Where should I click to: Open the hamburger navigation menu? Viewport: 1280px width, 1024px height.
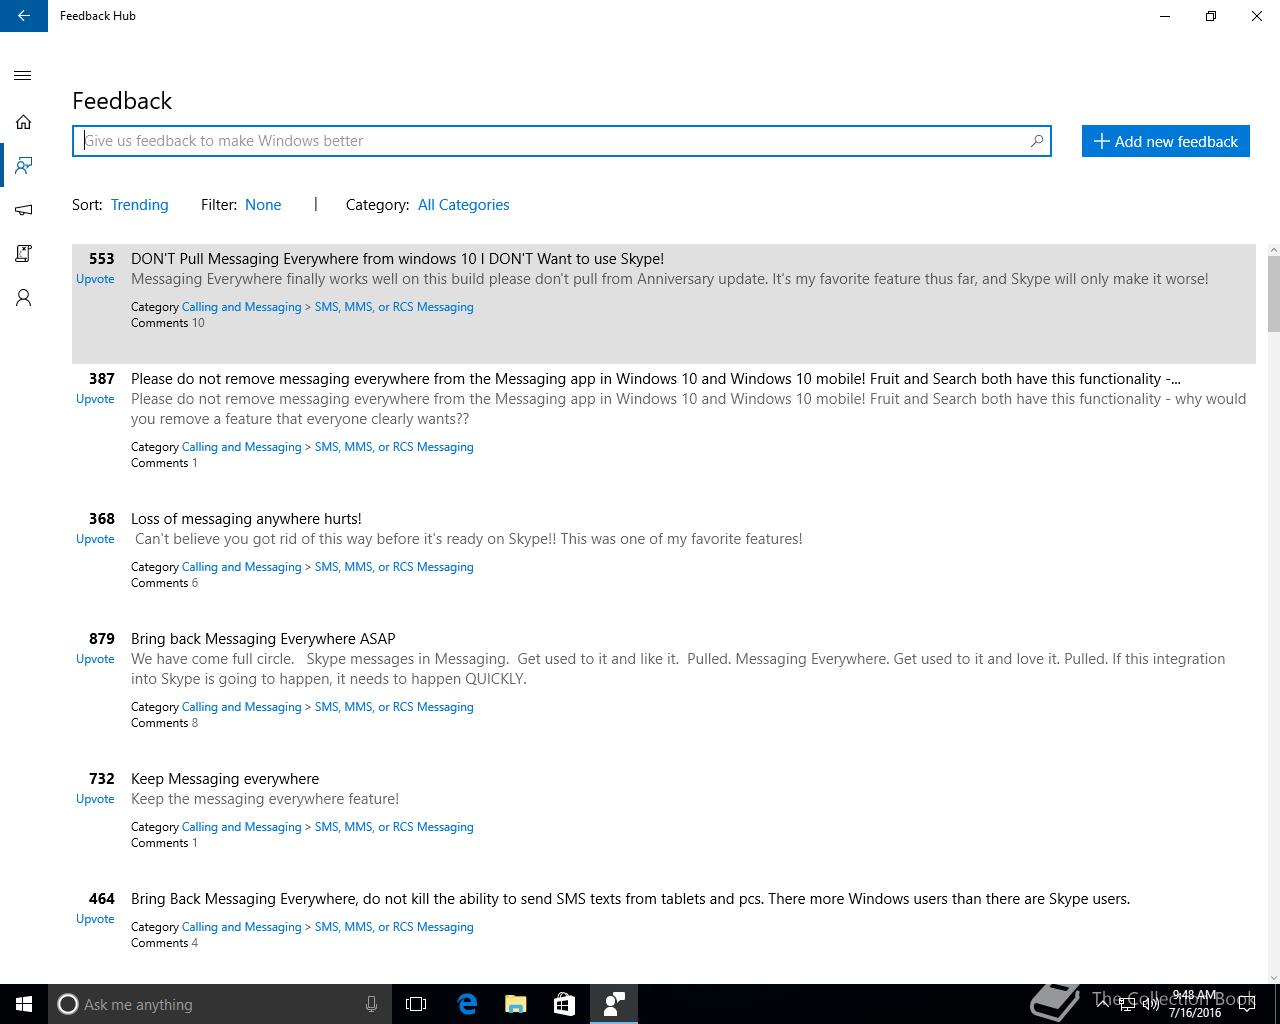coord(23,76)
